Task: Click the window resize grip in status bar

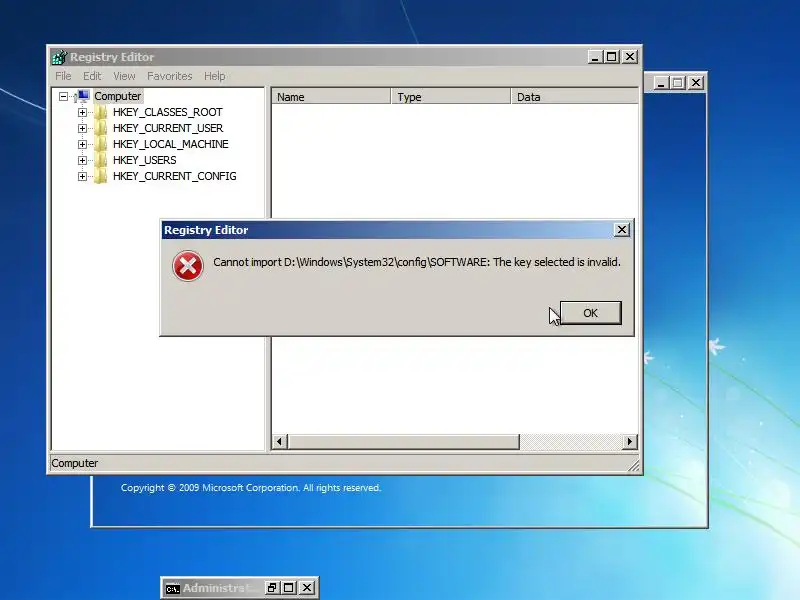Action: click(634, 465)
